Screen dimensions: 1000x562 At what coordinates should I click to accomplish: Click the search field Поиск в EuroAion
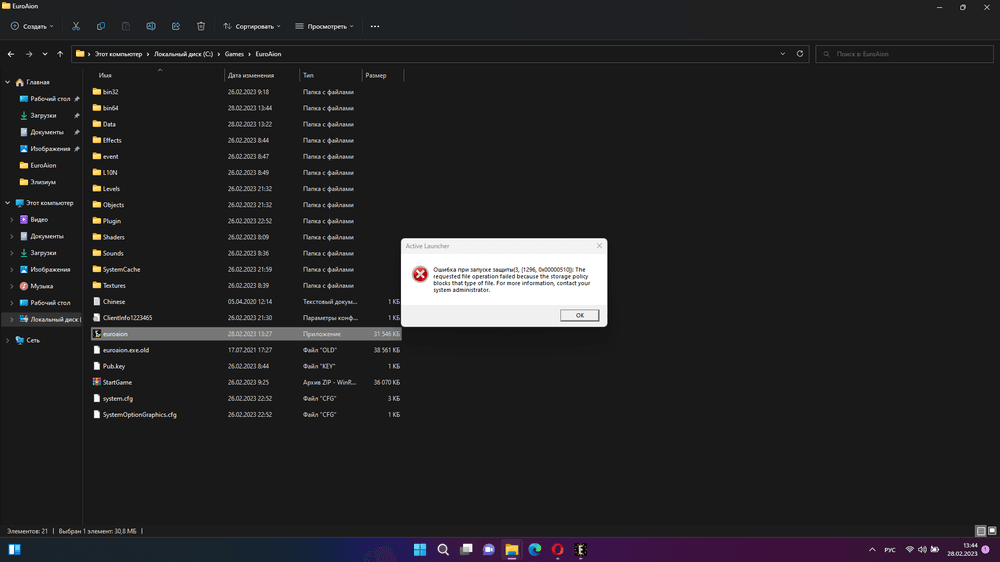[x=905, y=54]
